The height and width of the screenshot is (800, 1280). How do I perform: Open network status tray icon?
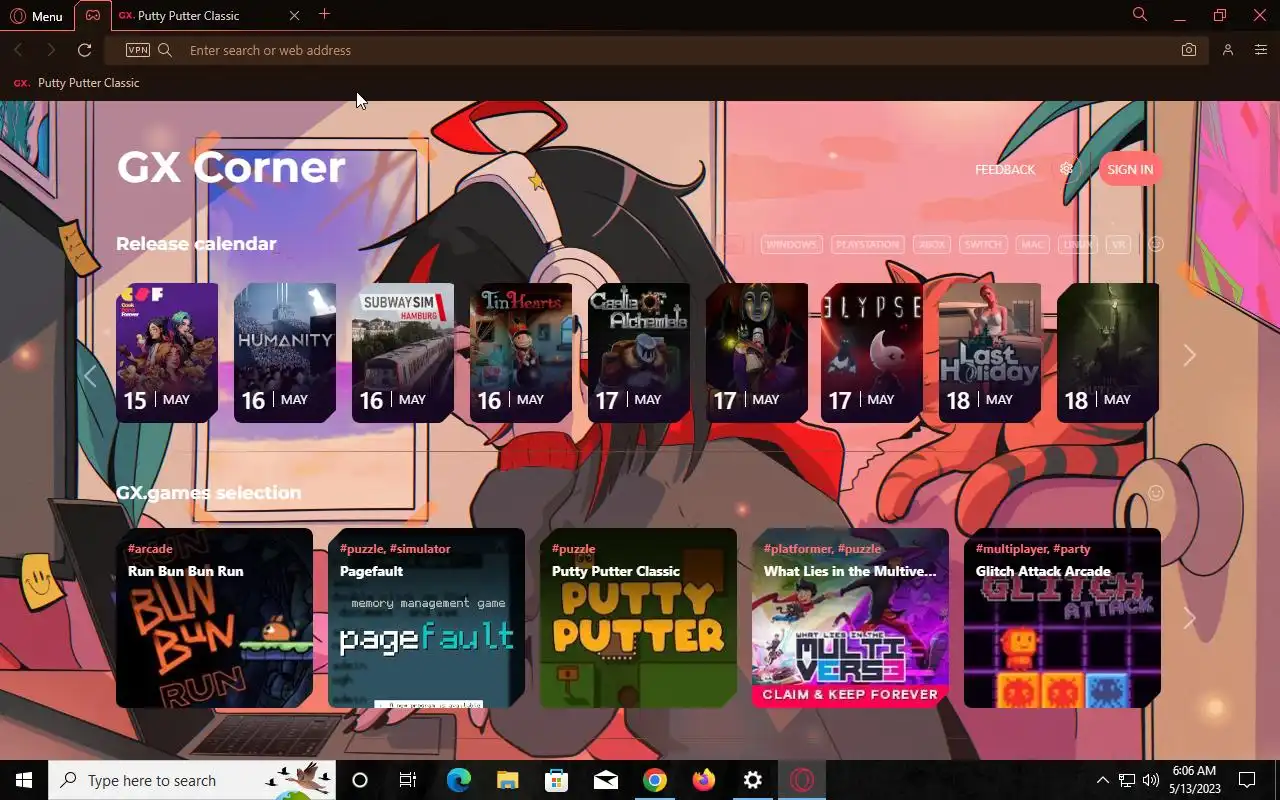pyautogui.click(x=1127, y=780)
